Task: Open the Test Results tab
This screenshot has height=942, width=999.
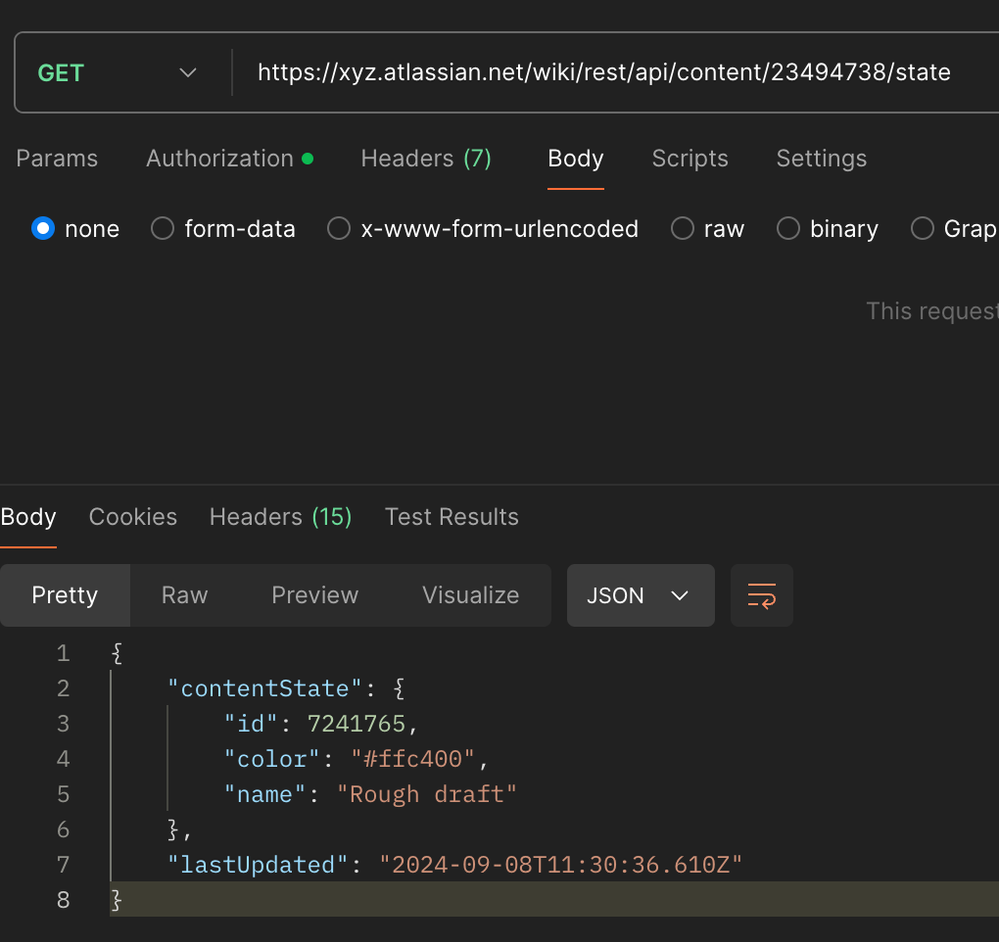Action: 452,517
